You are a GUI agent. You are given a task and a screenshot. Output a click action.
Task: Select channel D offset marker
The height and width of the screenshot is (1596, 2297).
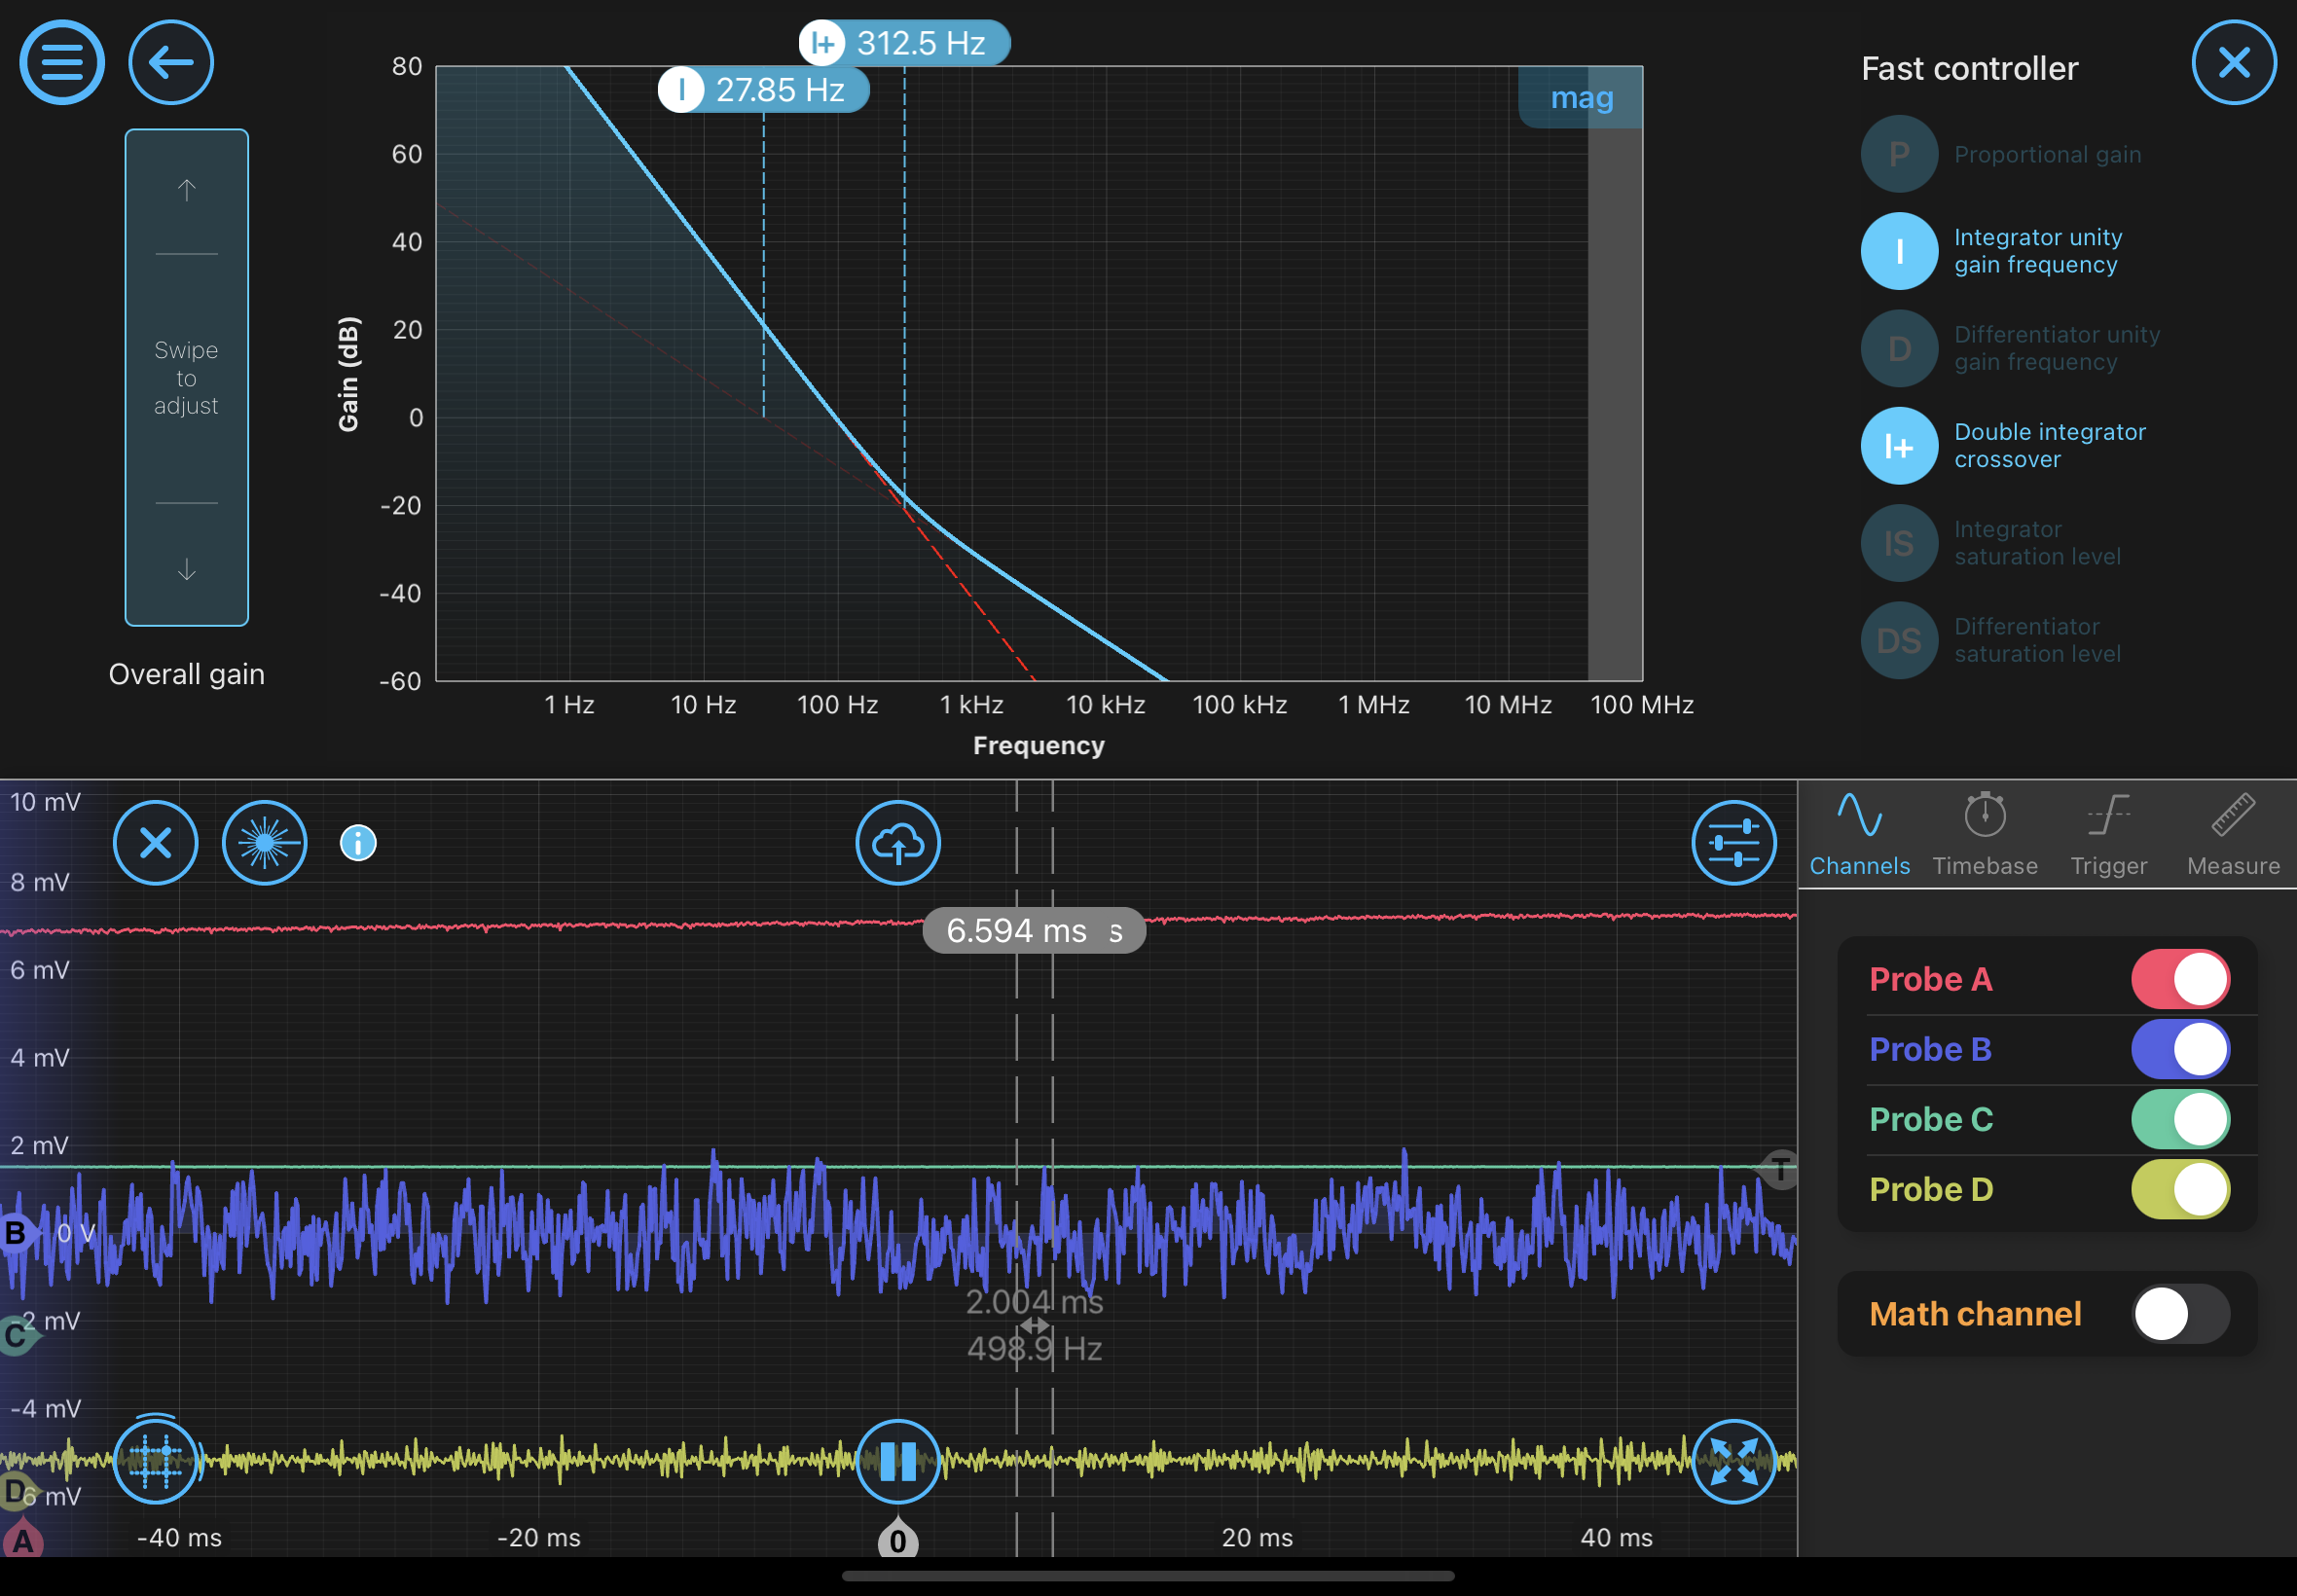(16, 1491)
